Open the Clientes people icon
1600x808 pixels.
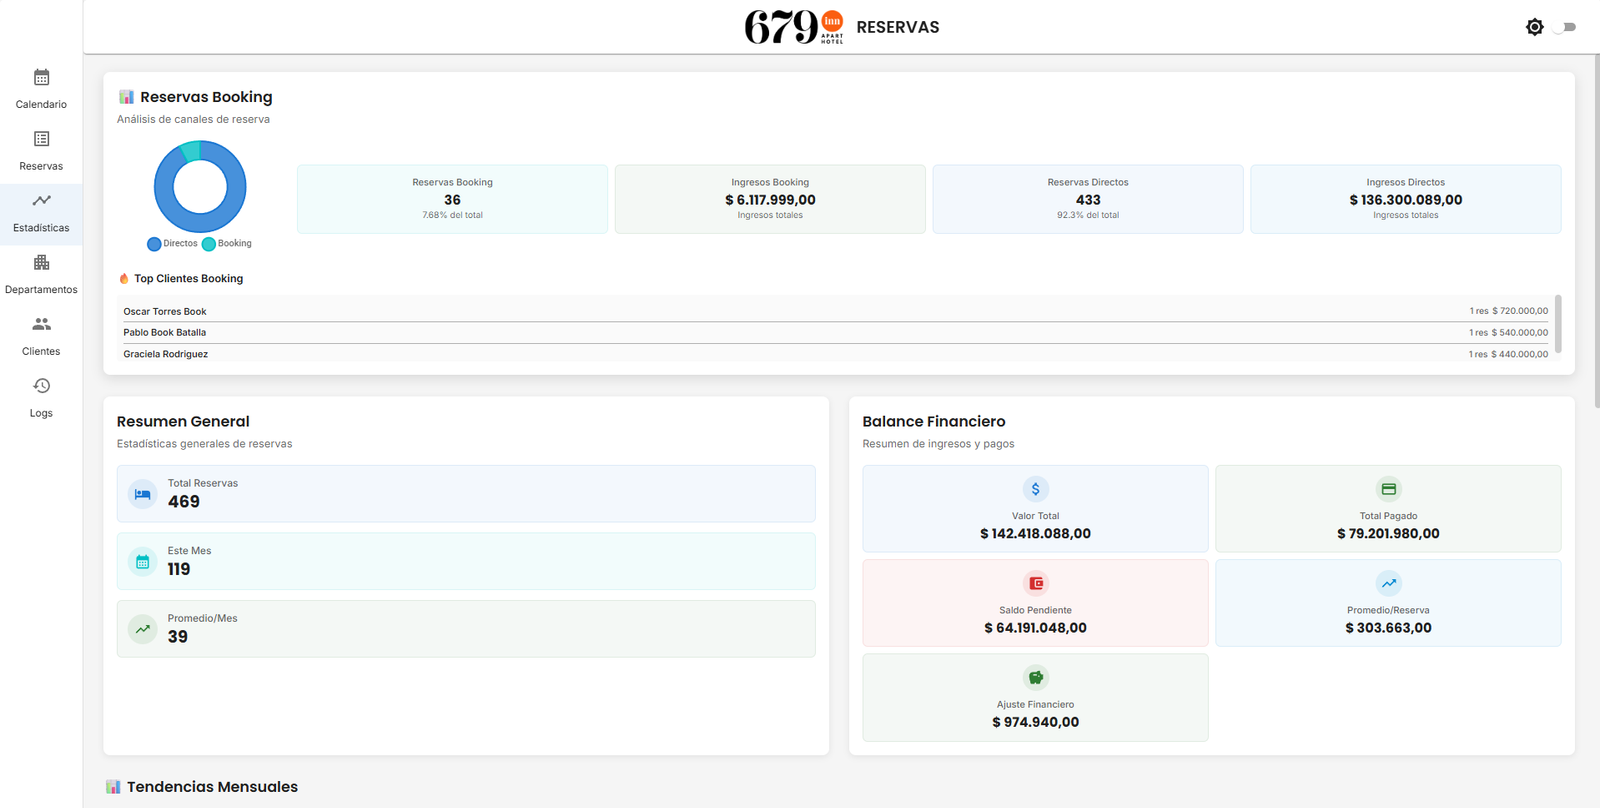(41, 324)
